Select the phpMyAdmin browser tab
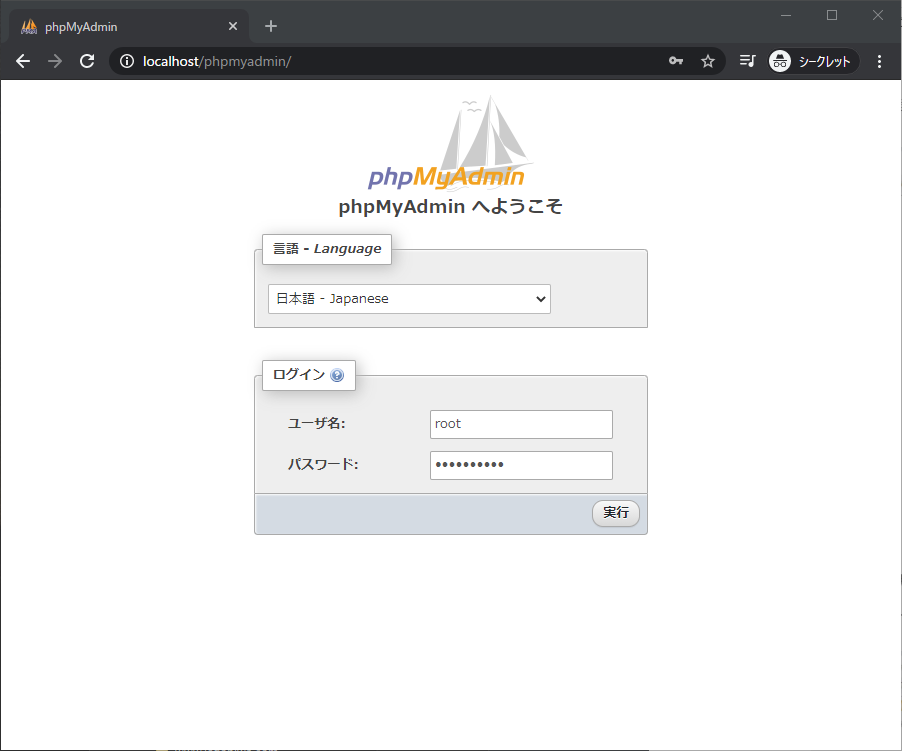The width and height of the screenshot is (902, 751). [129, 26]
